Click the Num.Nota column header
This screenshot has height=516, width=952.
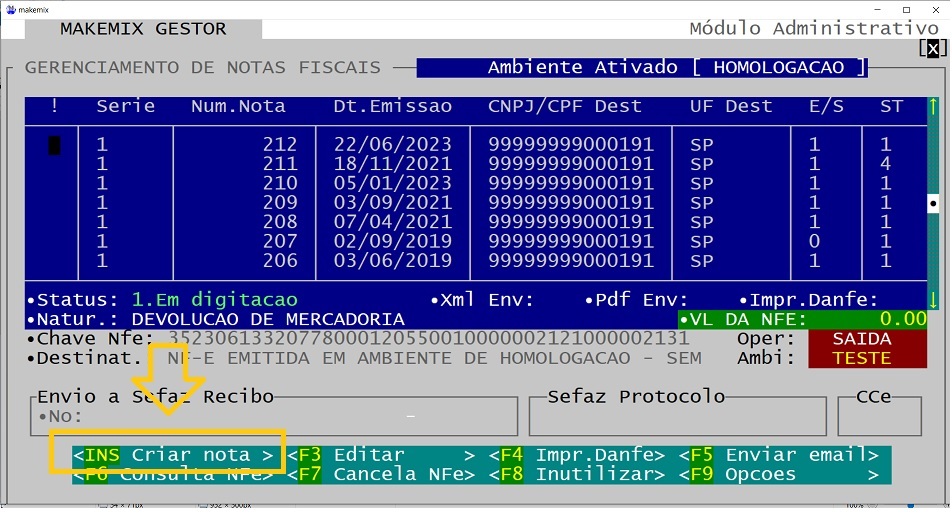click(x=238, y=106)
